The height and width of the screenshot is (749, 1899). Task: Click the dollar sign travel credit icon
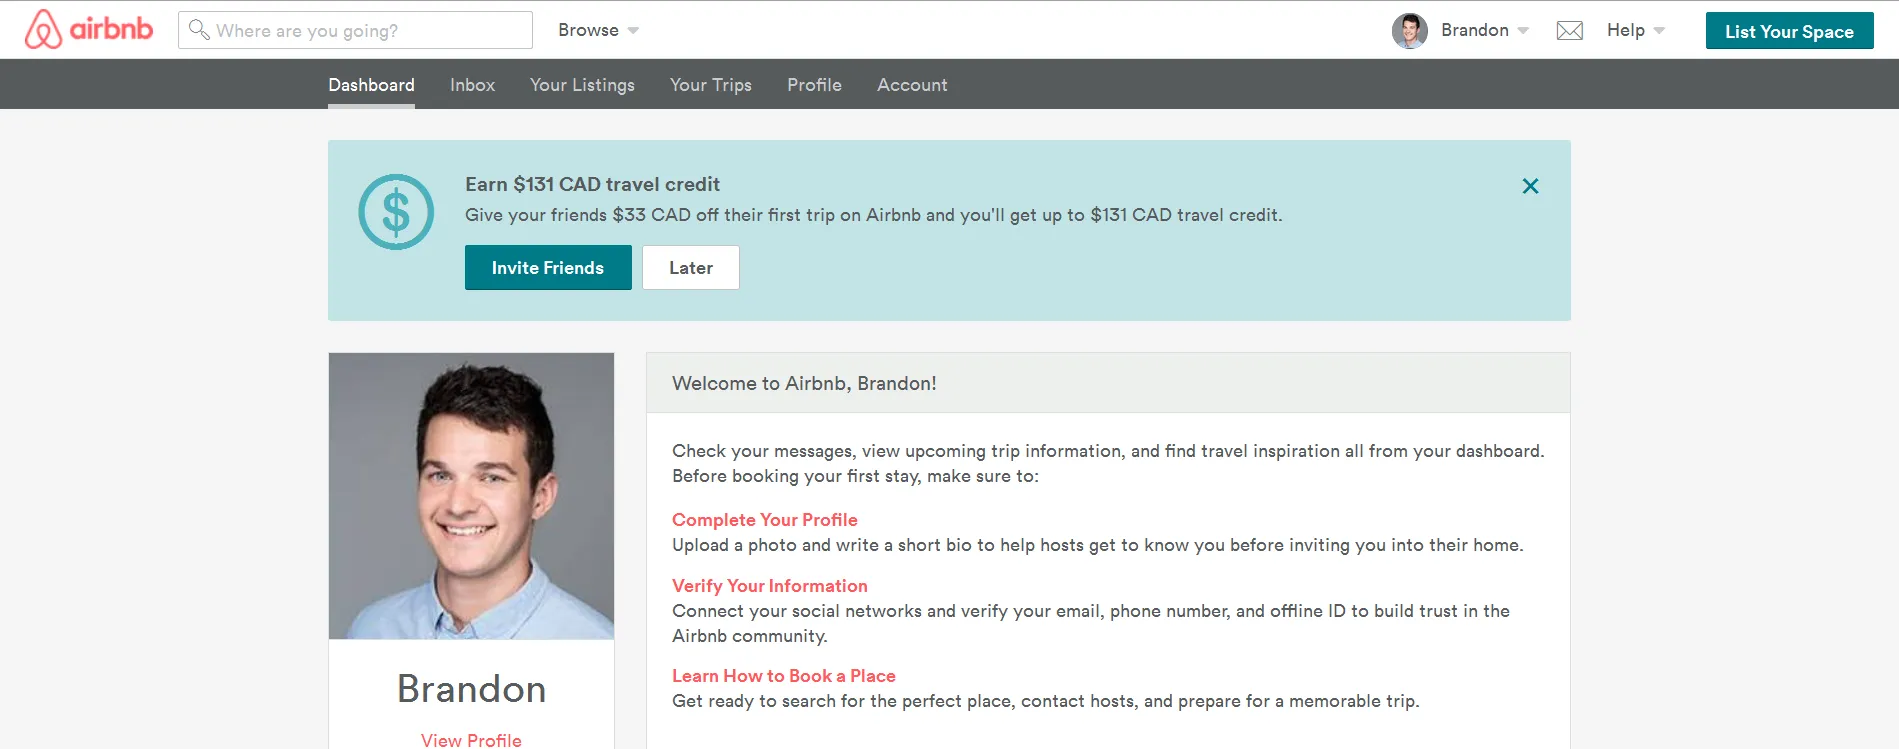[x=396, y=212]
